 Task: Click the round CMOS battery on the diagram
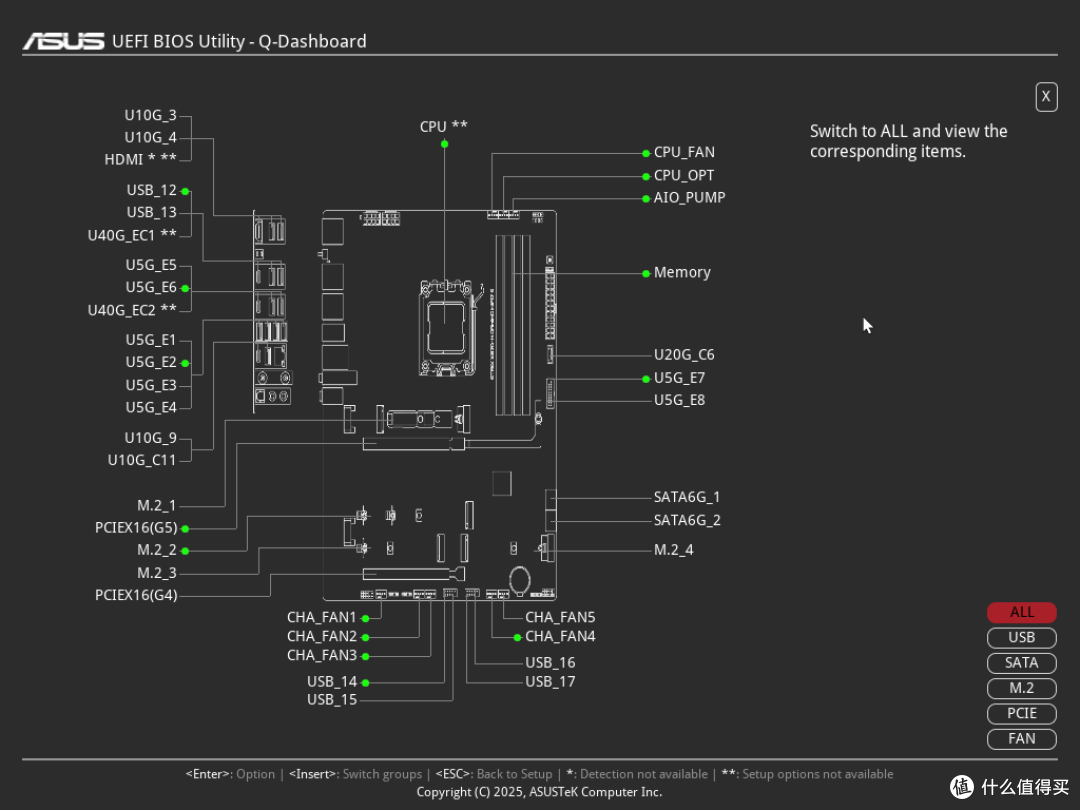tap(519, 579)
